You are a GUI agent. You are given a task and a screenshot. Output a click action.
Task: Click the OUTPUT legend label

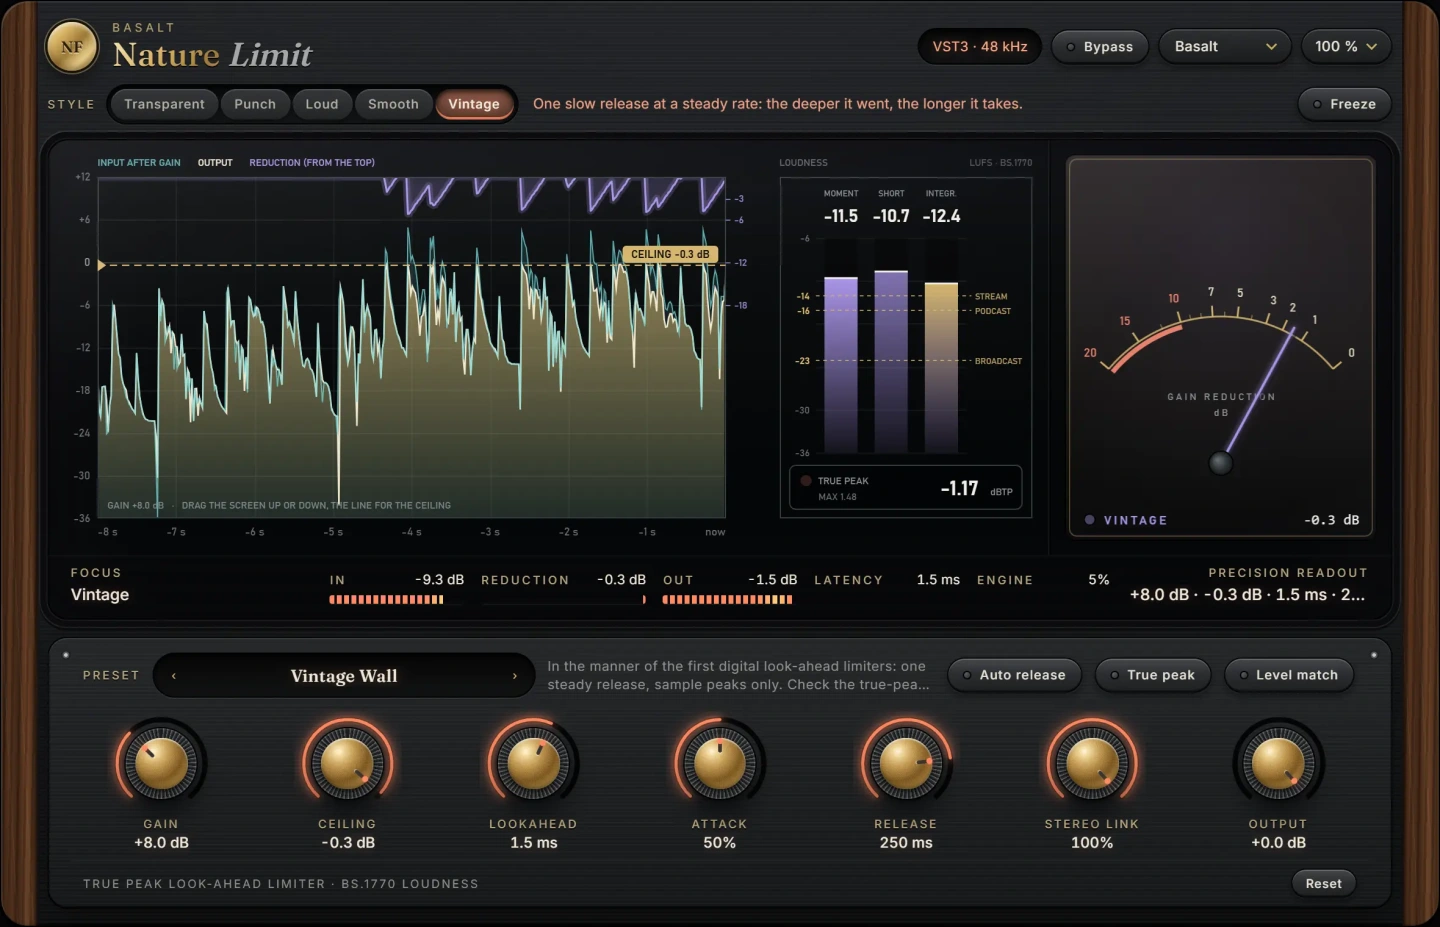tap(215, 163)
